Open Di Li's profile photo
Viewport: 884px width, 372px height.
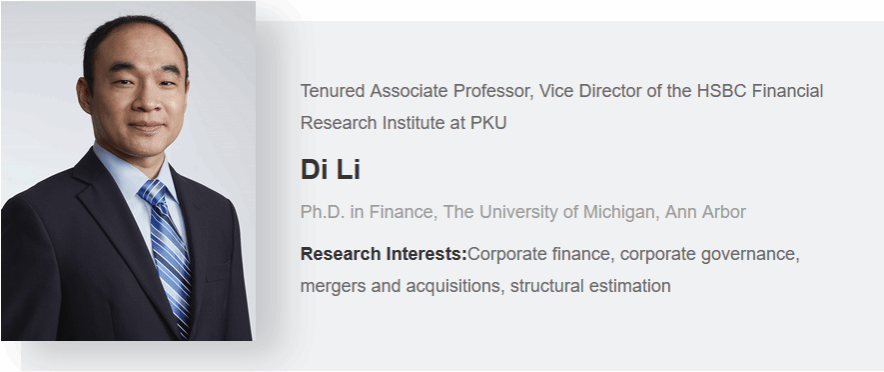pos(127,171)
